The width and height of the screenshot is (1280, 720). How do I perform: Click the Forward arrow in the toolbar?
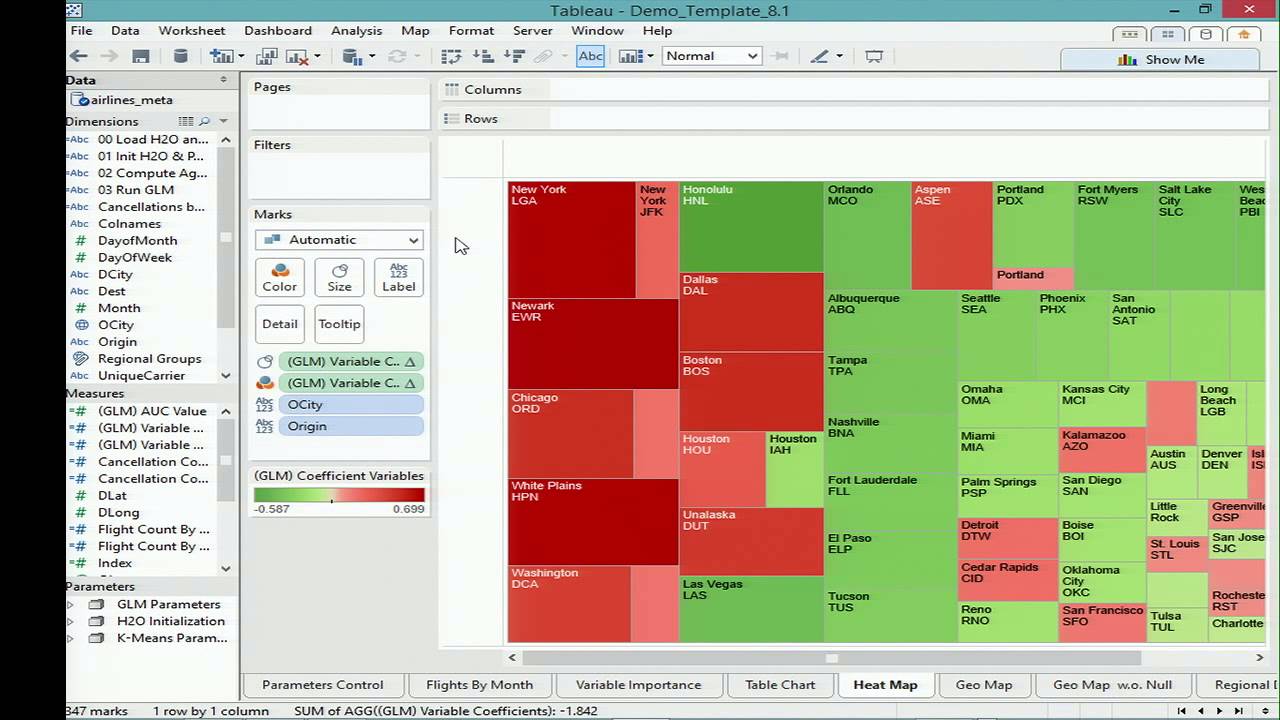(109, 56)
